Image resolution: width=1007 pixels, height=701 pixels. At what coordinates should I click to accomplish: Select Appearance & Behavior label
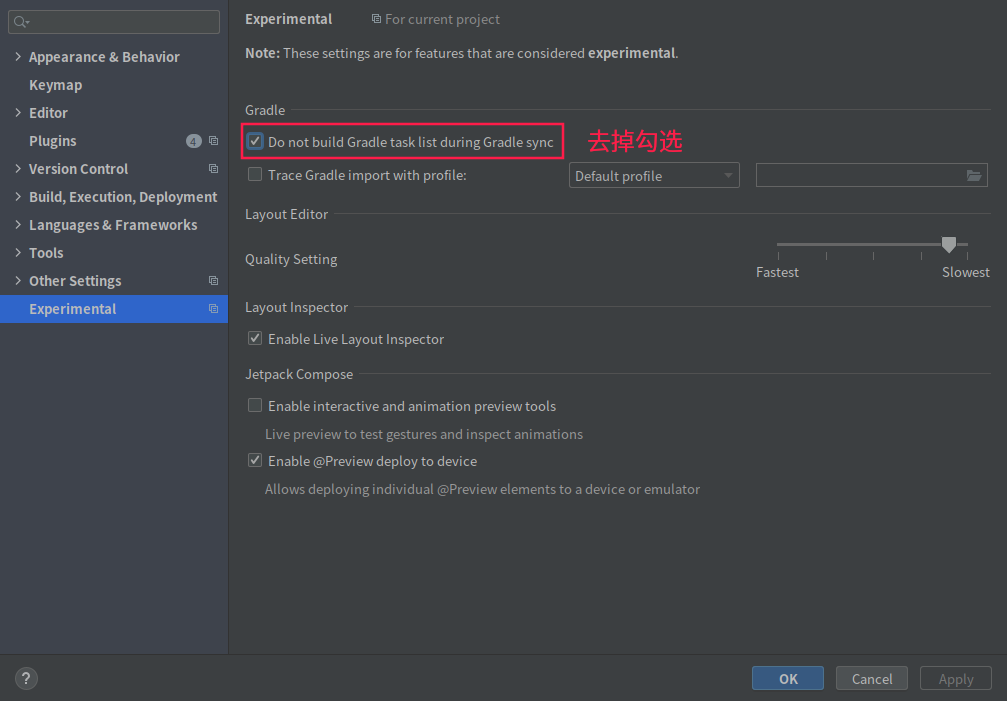click(104, 56)
